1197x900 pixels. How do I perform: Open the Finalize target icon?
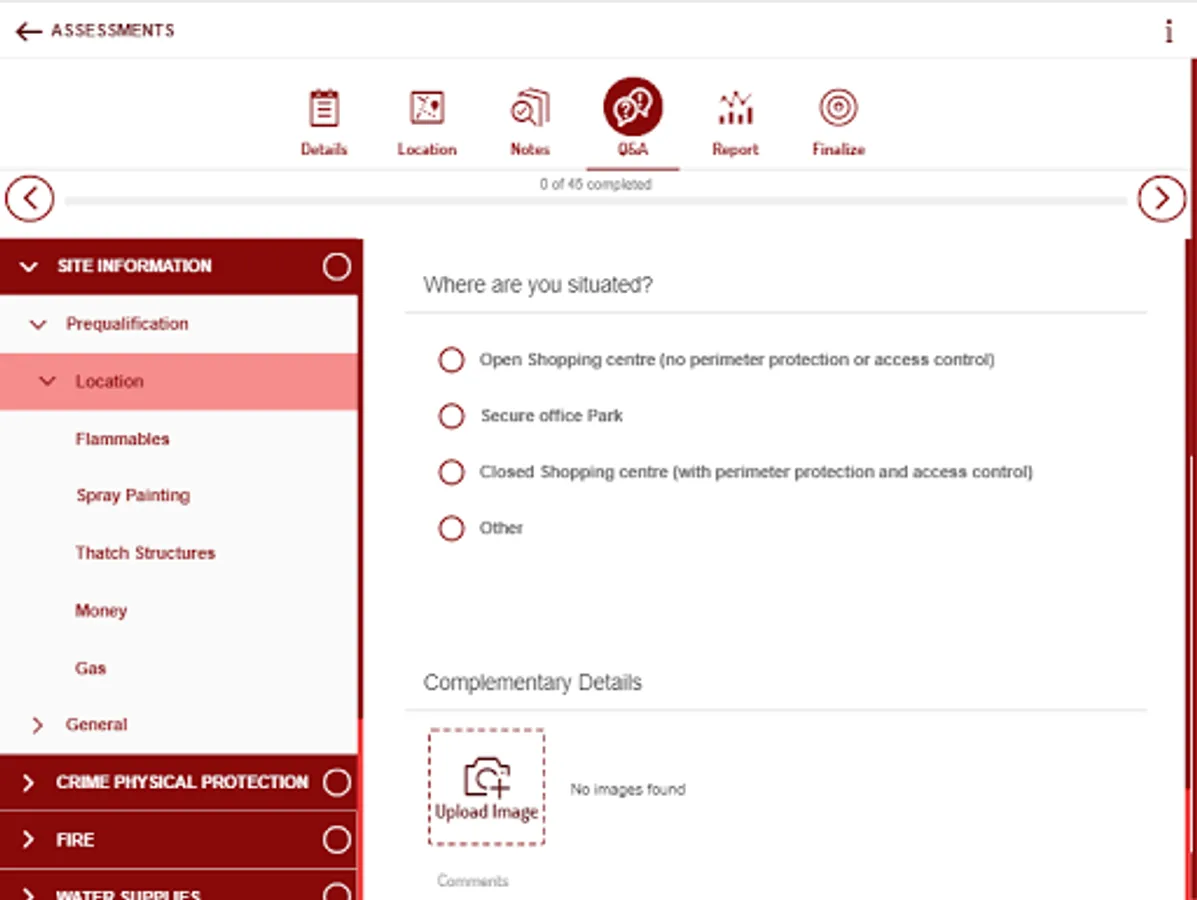coord(838,107)
